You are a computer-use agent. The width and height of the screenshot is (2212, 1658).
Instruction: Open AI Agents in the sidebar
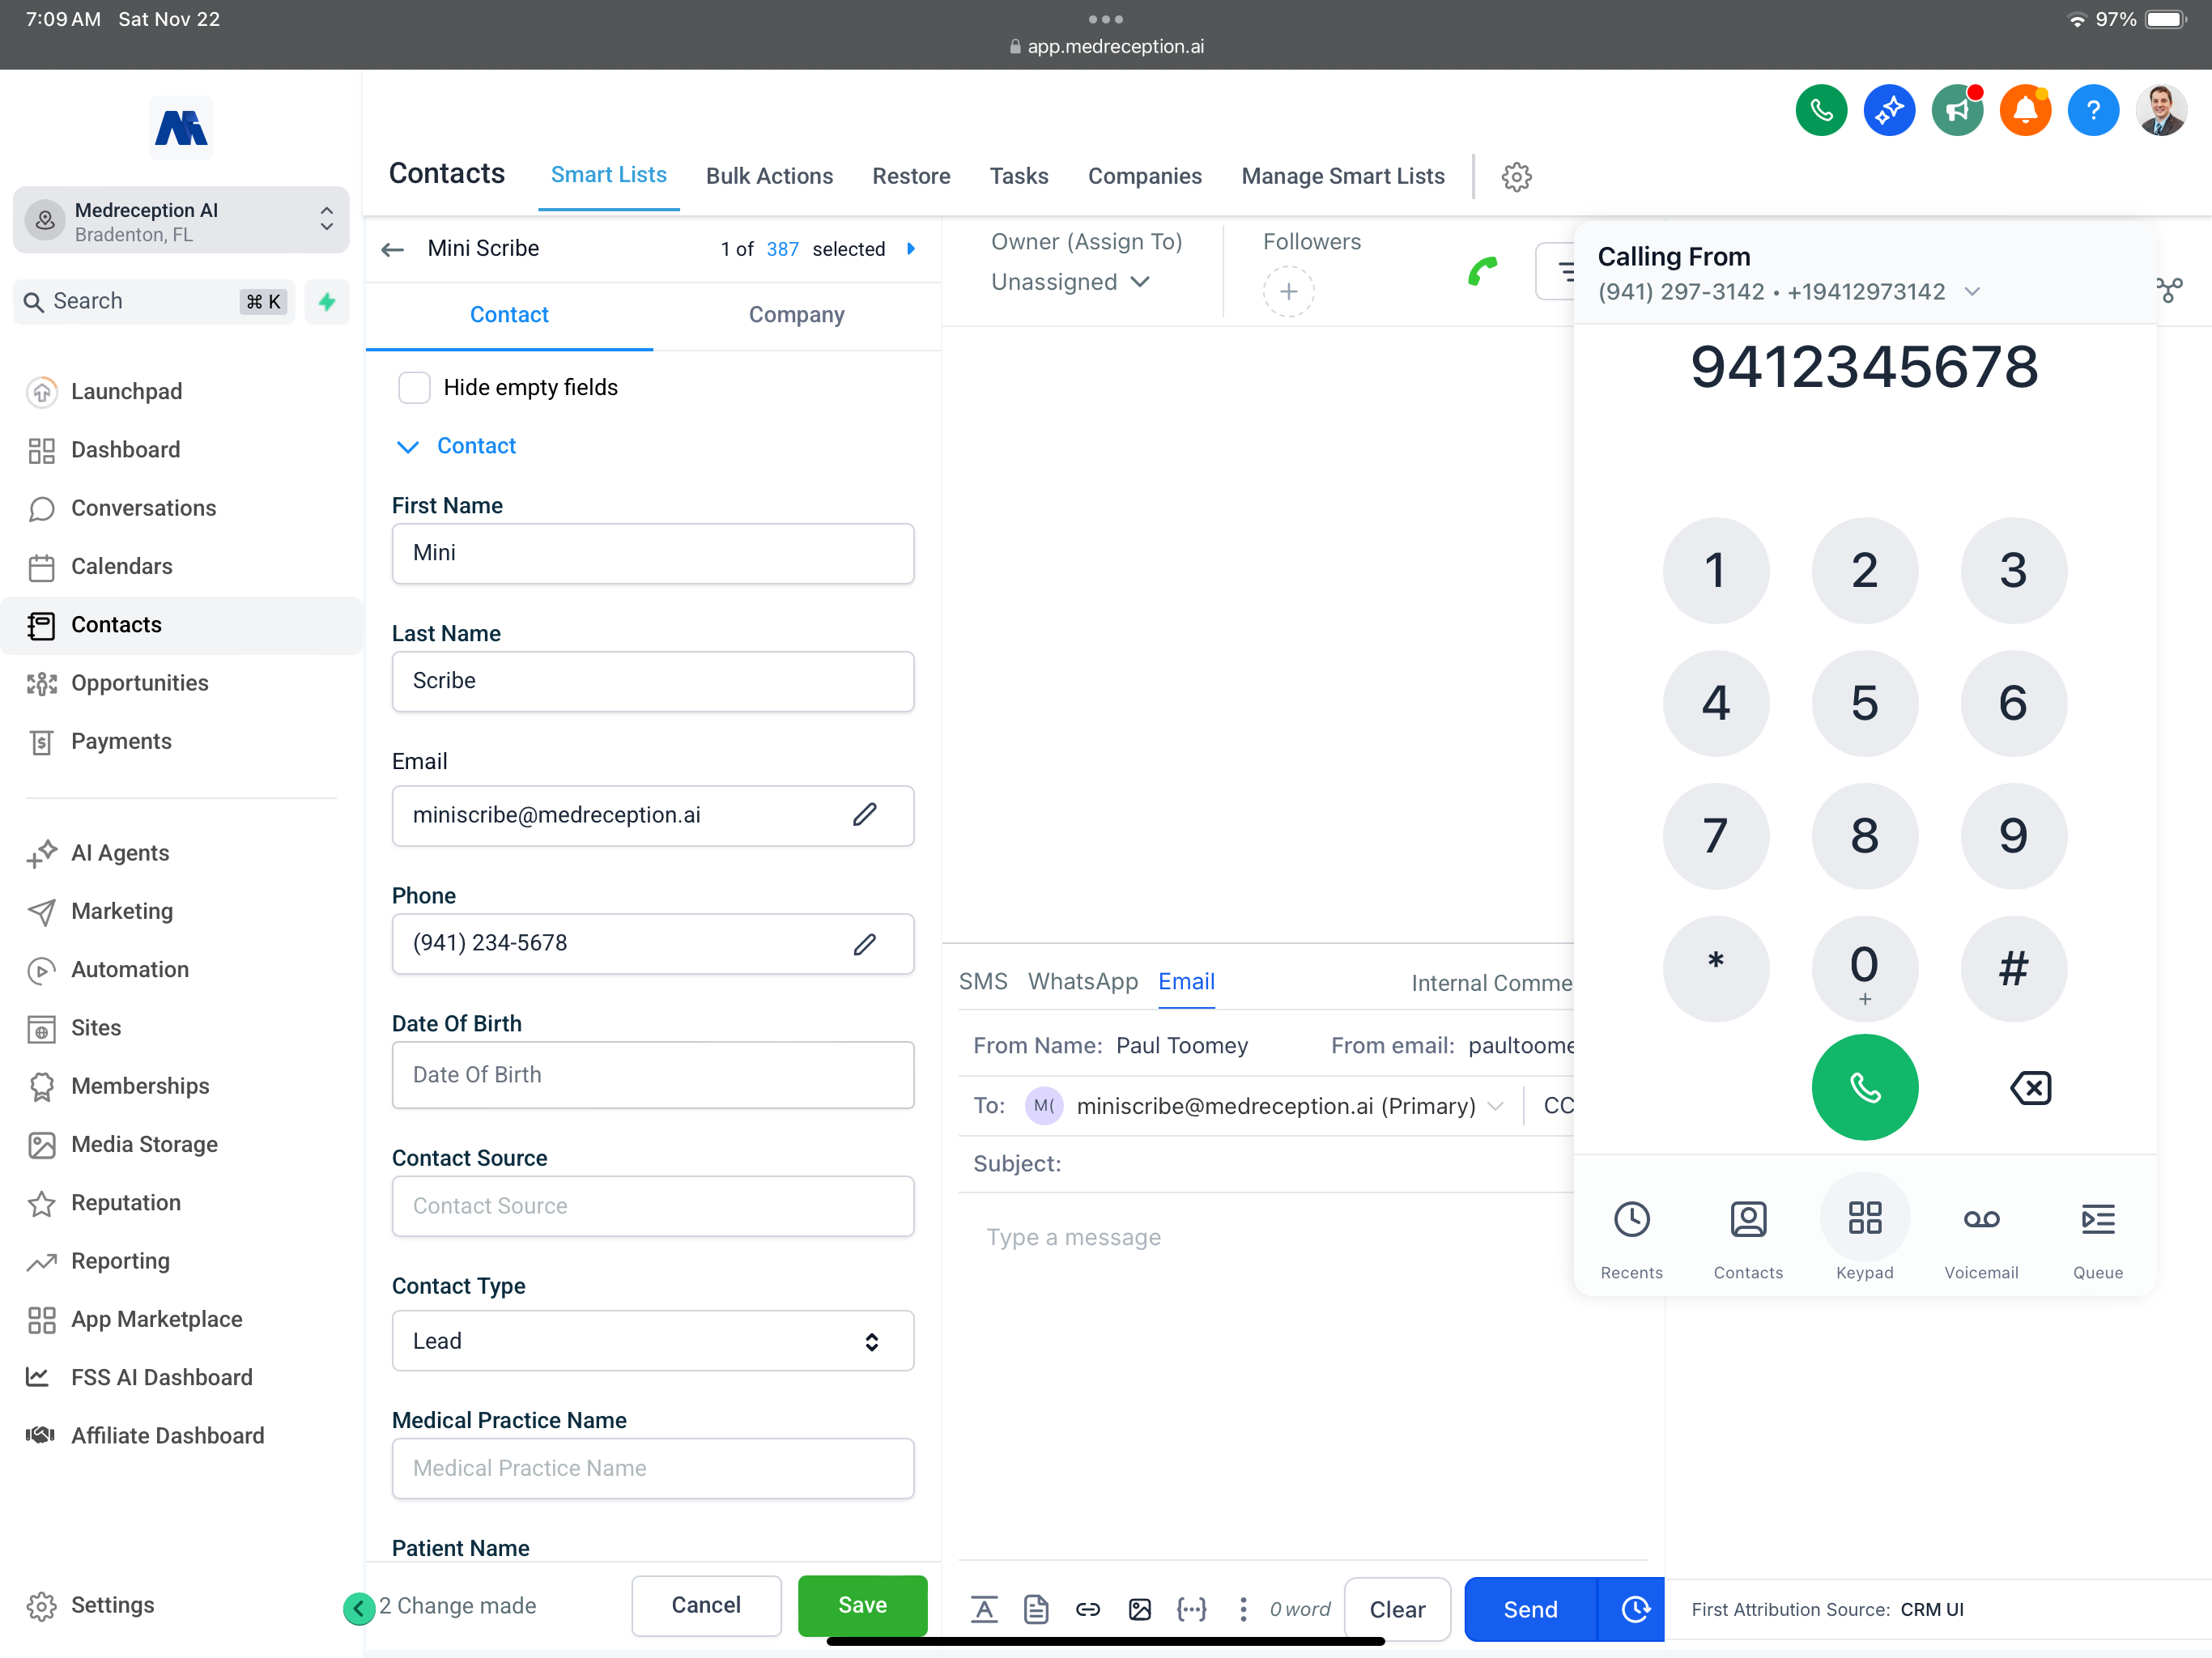tap(120, 853)
